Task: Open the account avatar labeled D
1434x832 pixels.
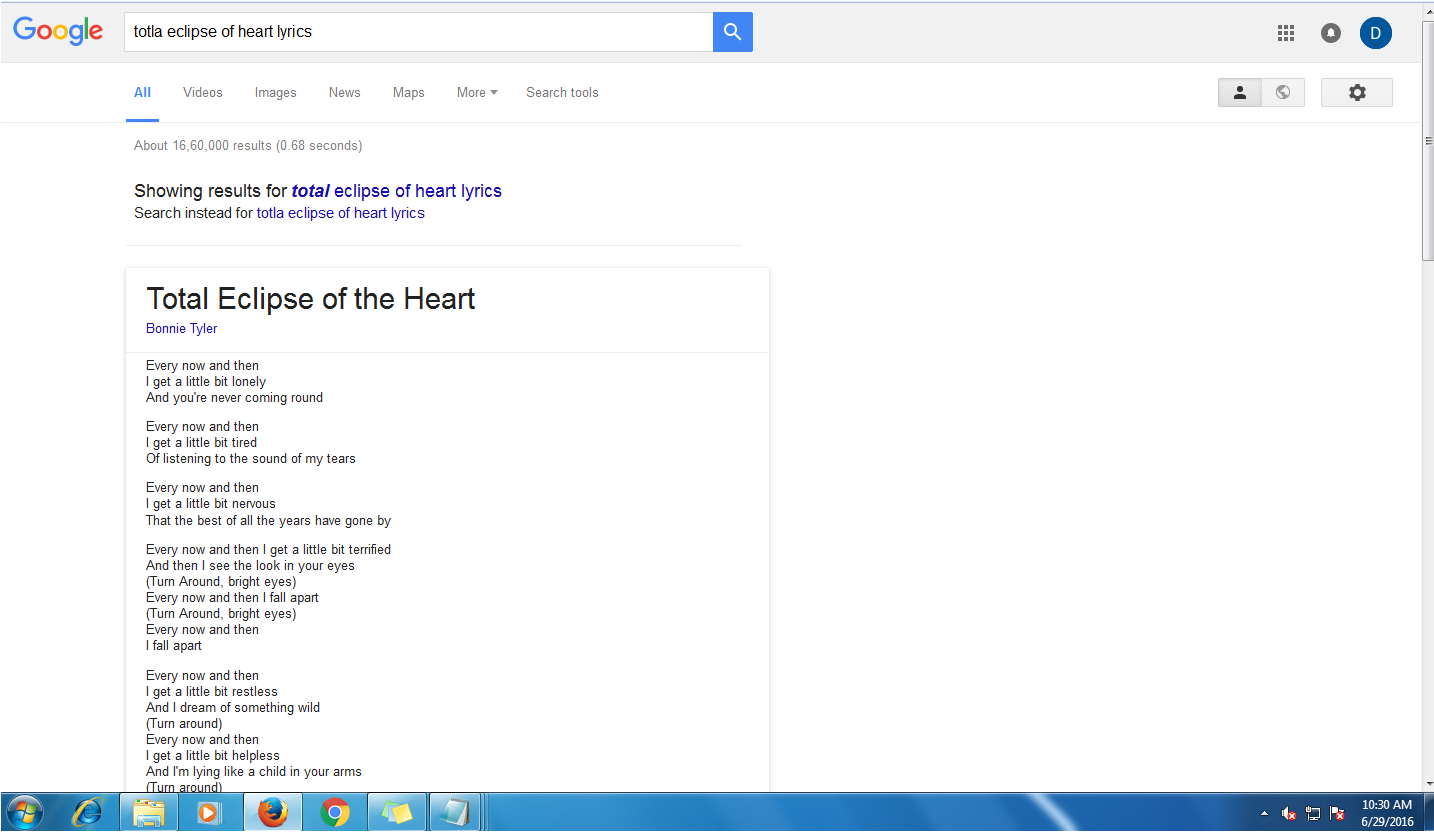Action: [x=1376, y=33]
